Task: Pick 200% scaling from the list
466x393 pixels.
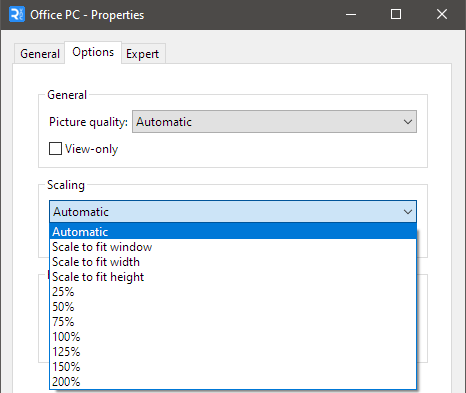Action: 233,382
